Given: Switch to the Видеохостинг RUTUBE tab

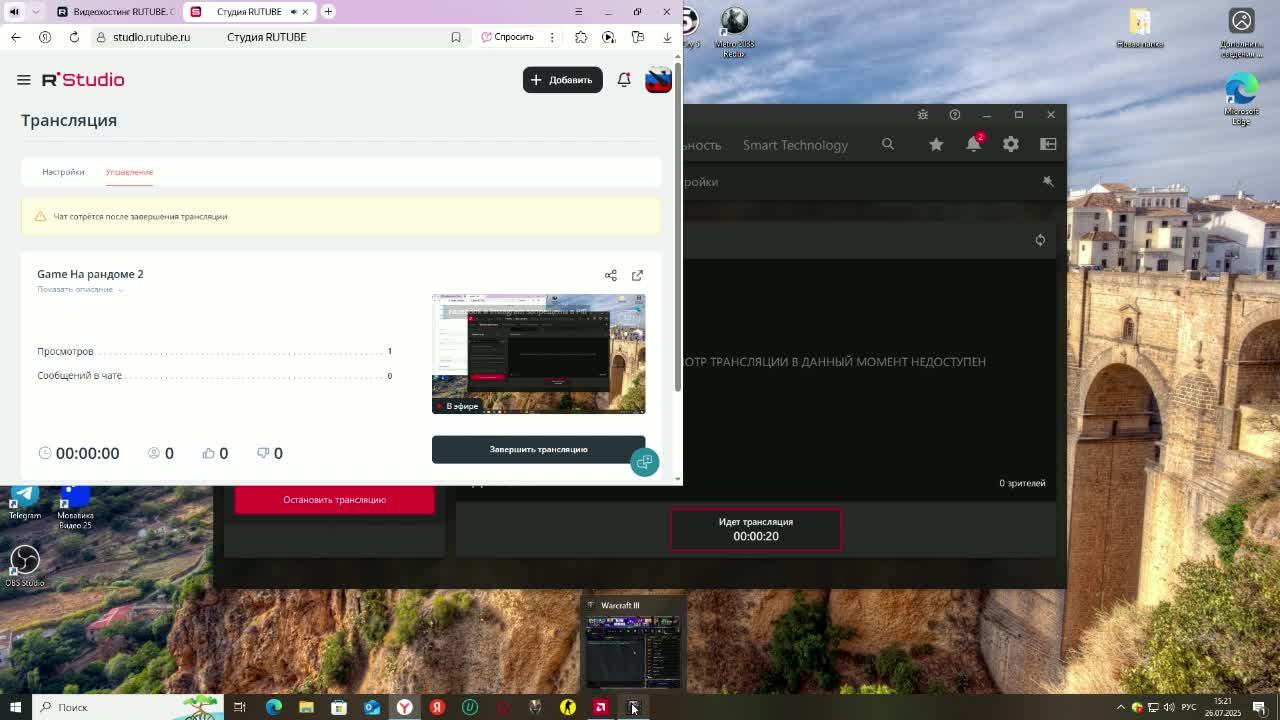Looking at the screenshot, I should coord(116,12).
